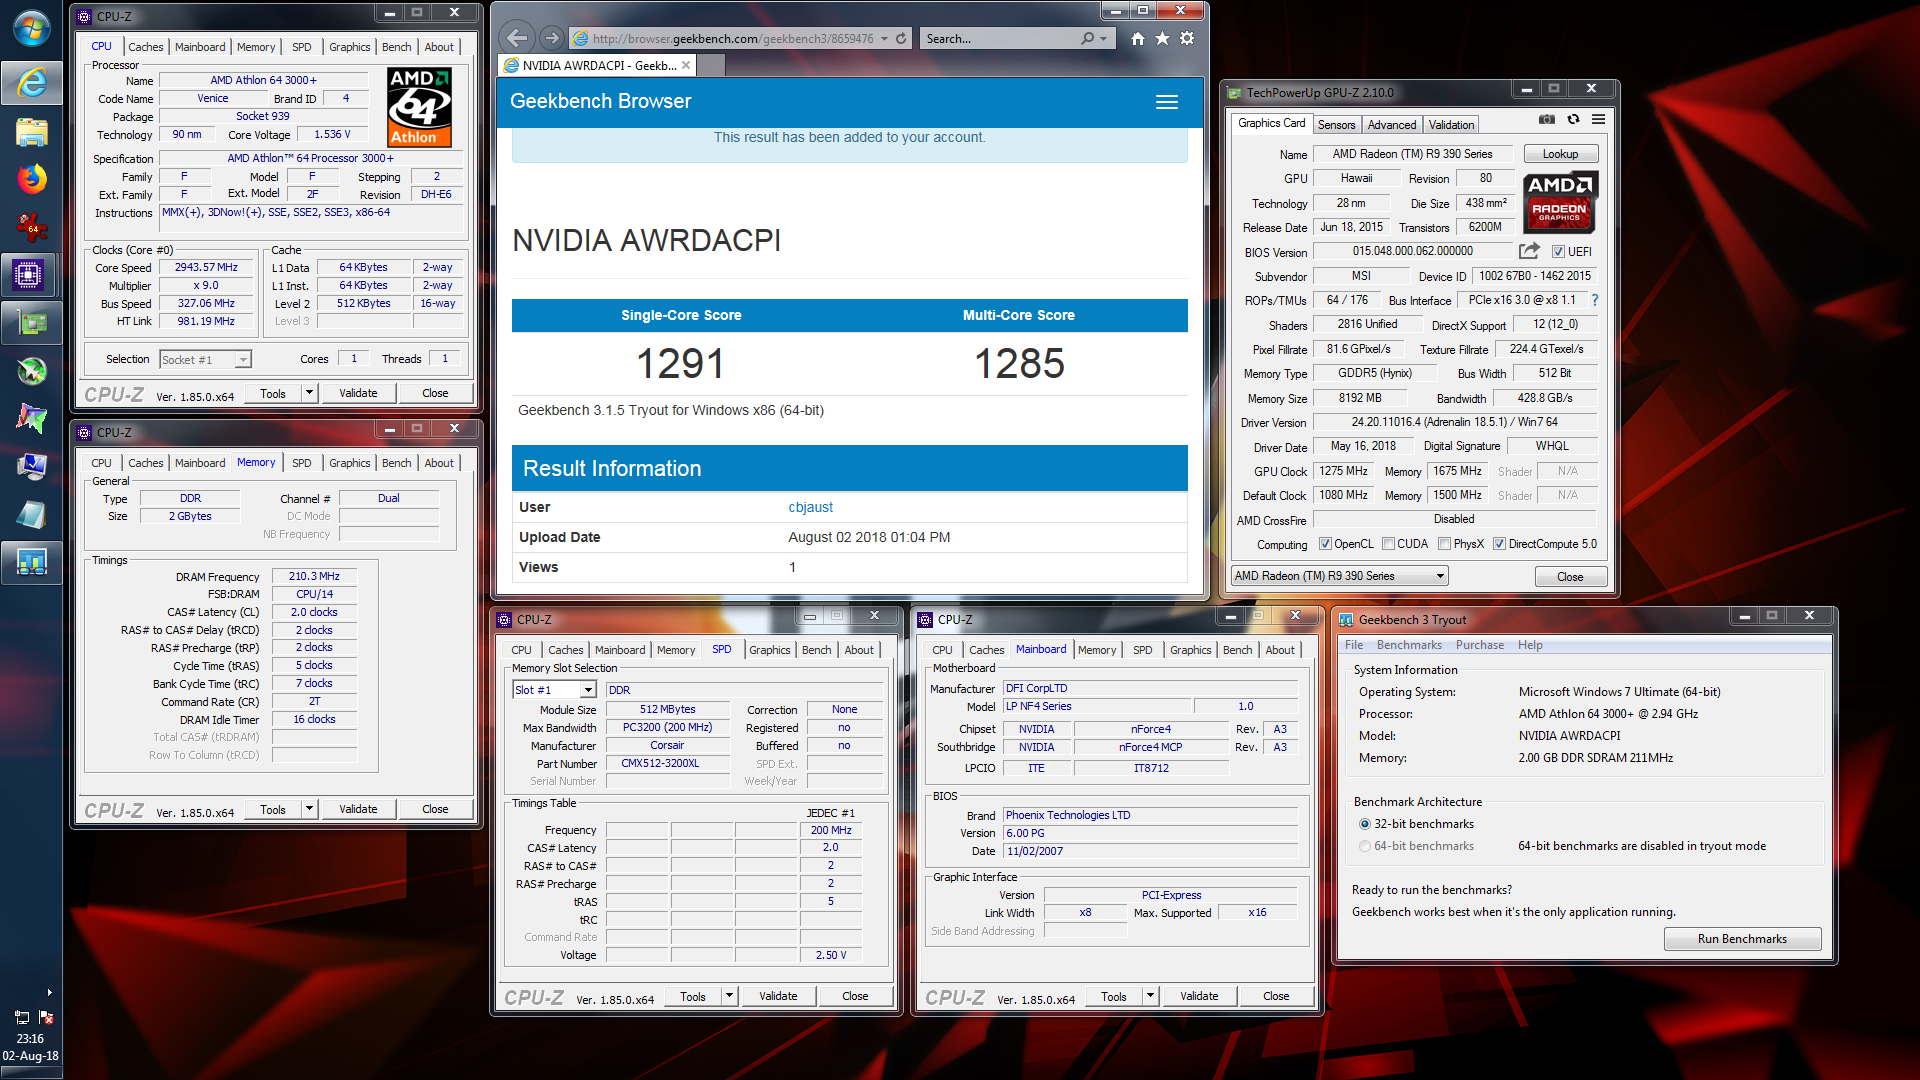Switch to GPU-Z via green card taskbar icon
The width and height of the screenshot is (1920, 1080).
pos(31,322)
